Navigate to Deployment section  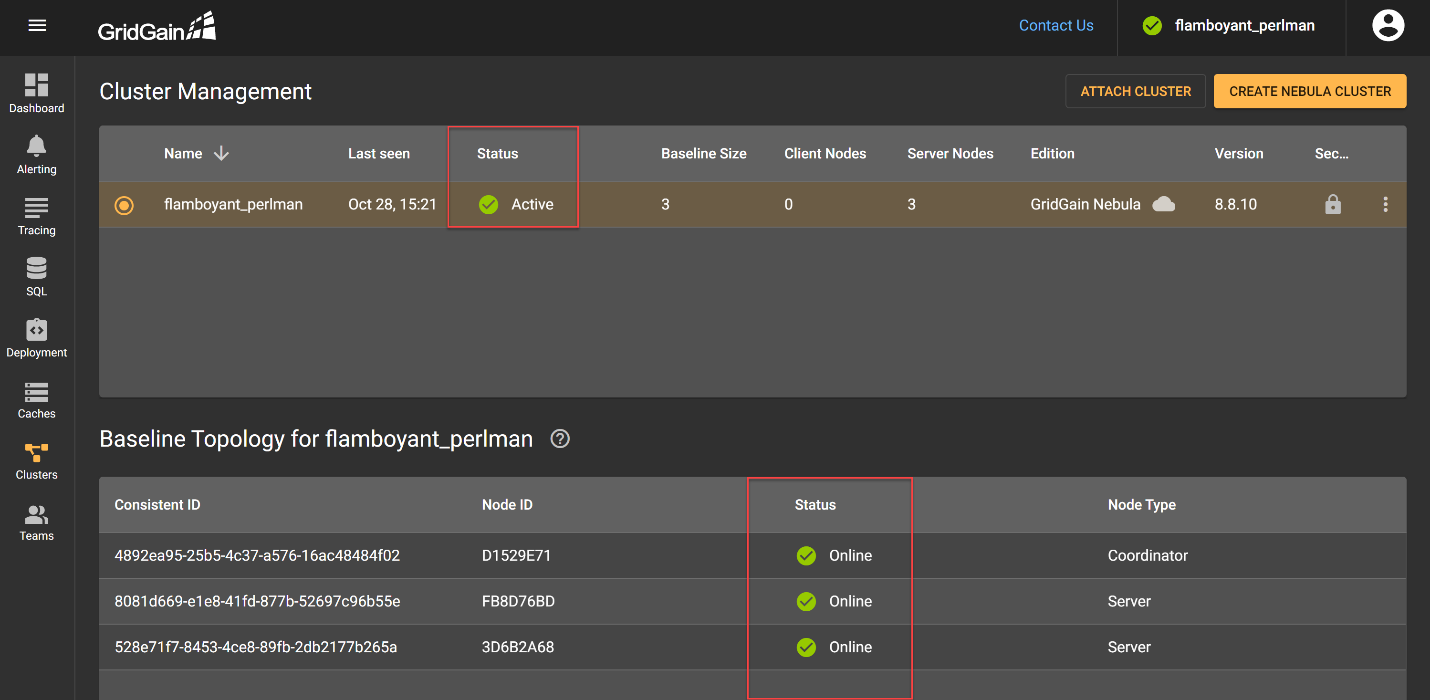click(x=37, y=337)
